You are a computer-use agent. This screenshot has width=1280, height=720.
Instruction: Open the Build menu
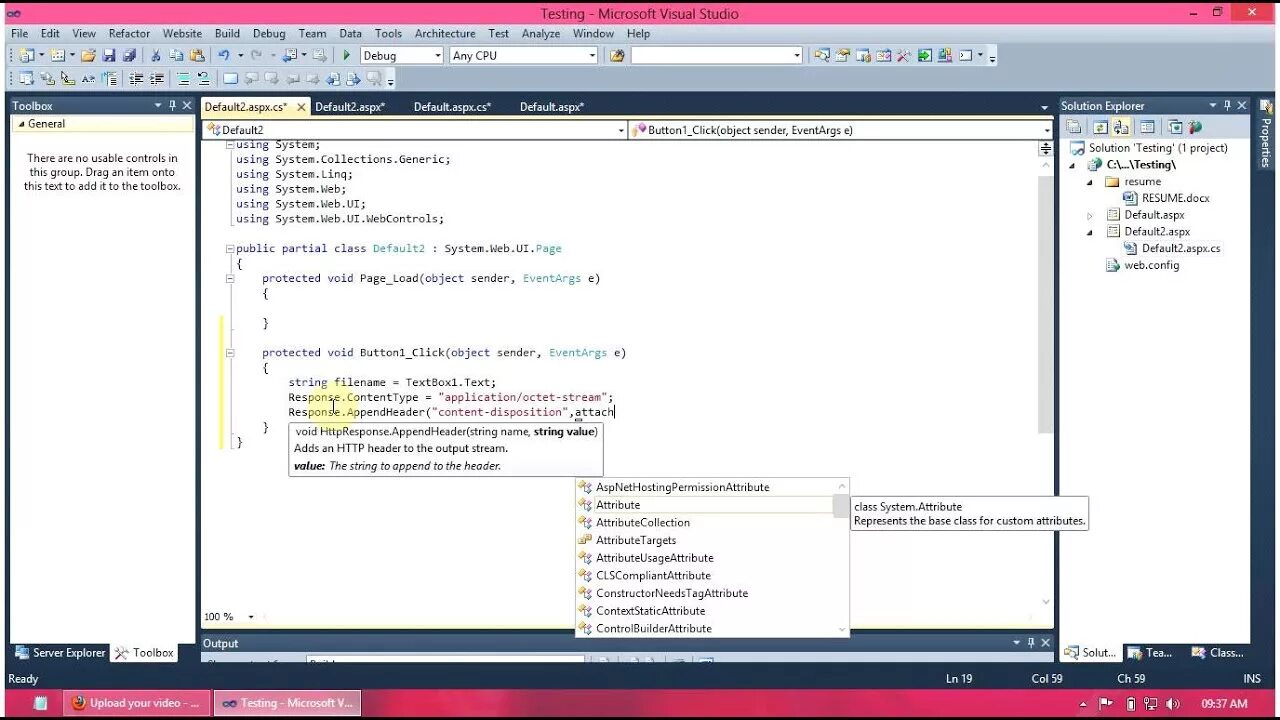coord(227,33)
